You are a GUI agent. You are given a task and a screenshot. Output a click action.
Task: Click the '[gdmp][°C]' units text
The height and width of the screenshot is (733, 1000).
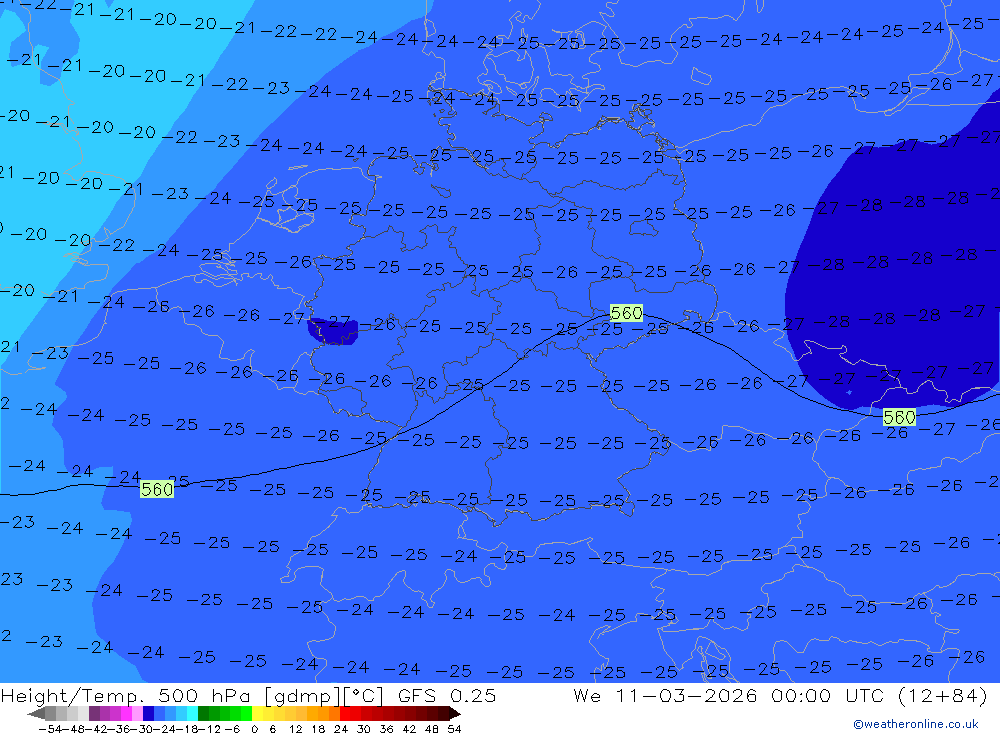(x=325, y=695)
